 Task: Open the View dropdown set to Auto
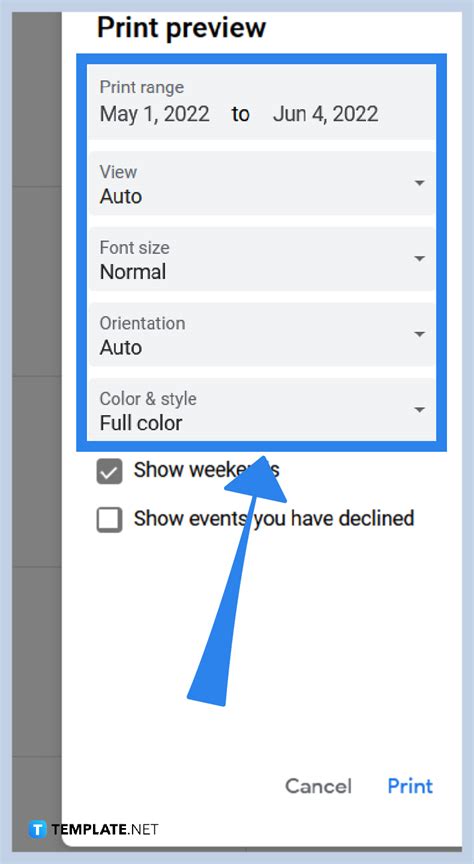point(262,183)
